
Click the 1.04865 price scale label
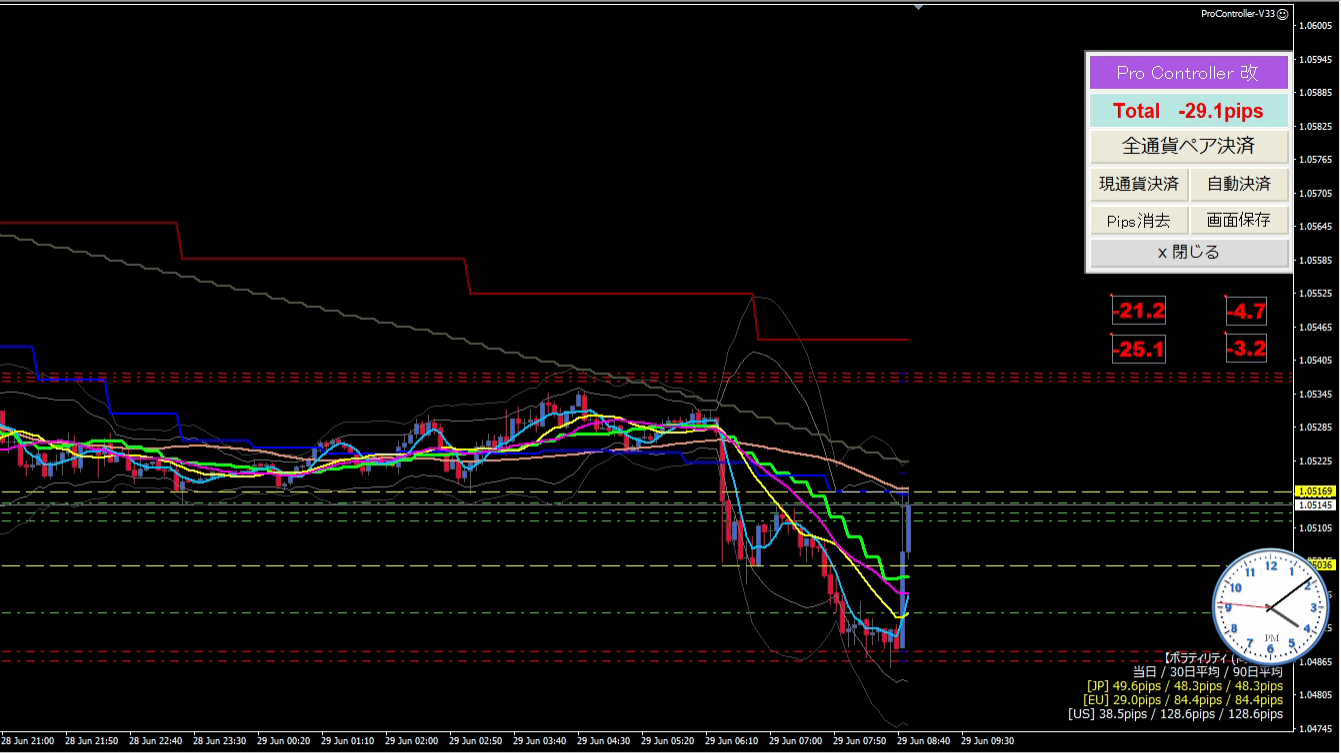click(1316, 661)
